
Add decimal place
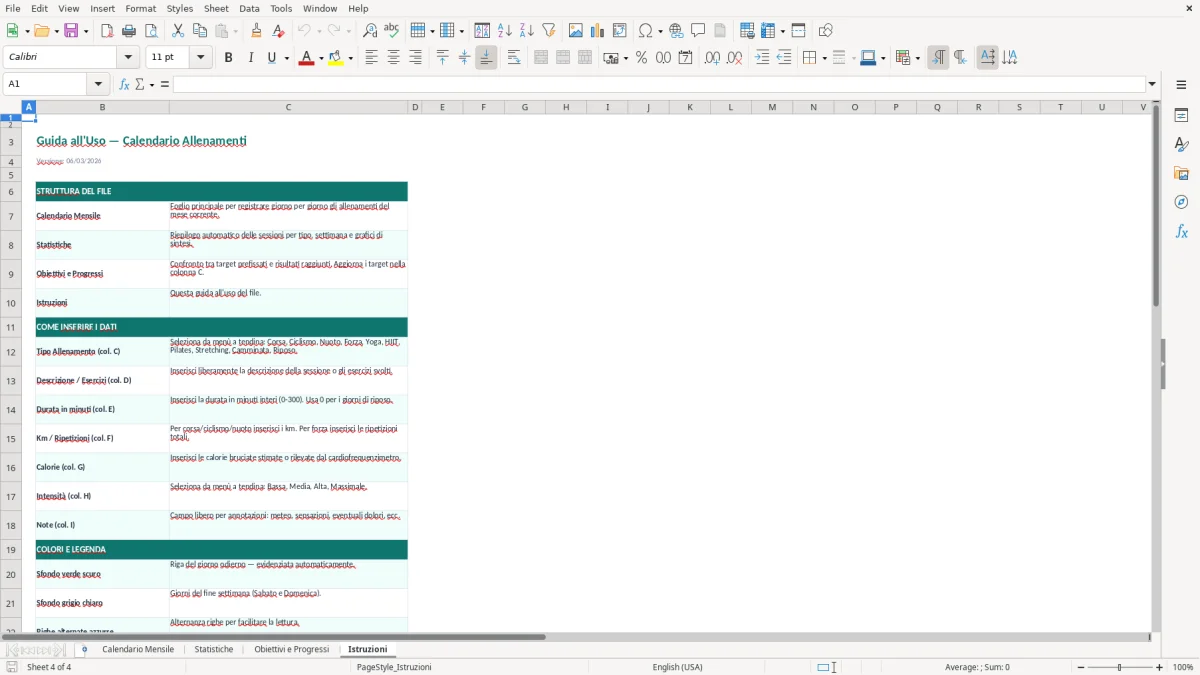712,58
